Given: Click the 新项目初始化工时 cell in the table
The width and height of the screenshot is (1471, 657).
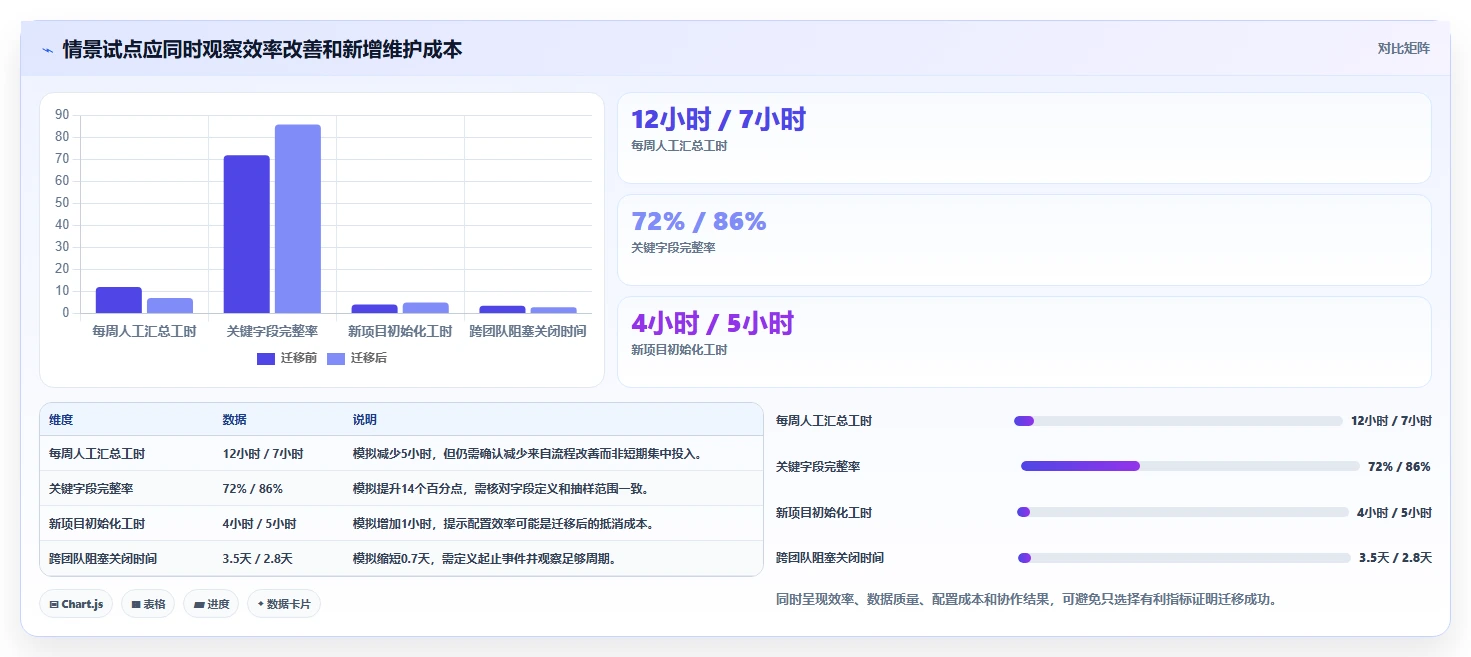Looking at the screenshot, I should pyautogui.click(x=97, y=524).
